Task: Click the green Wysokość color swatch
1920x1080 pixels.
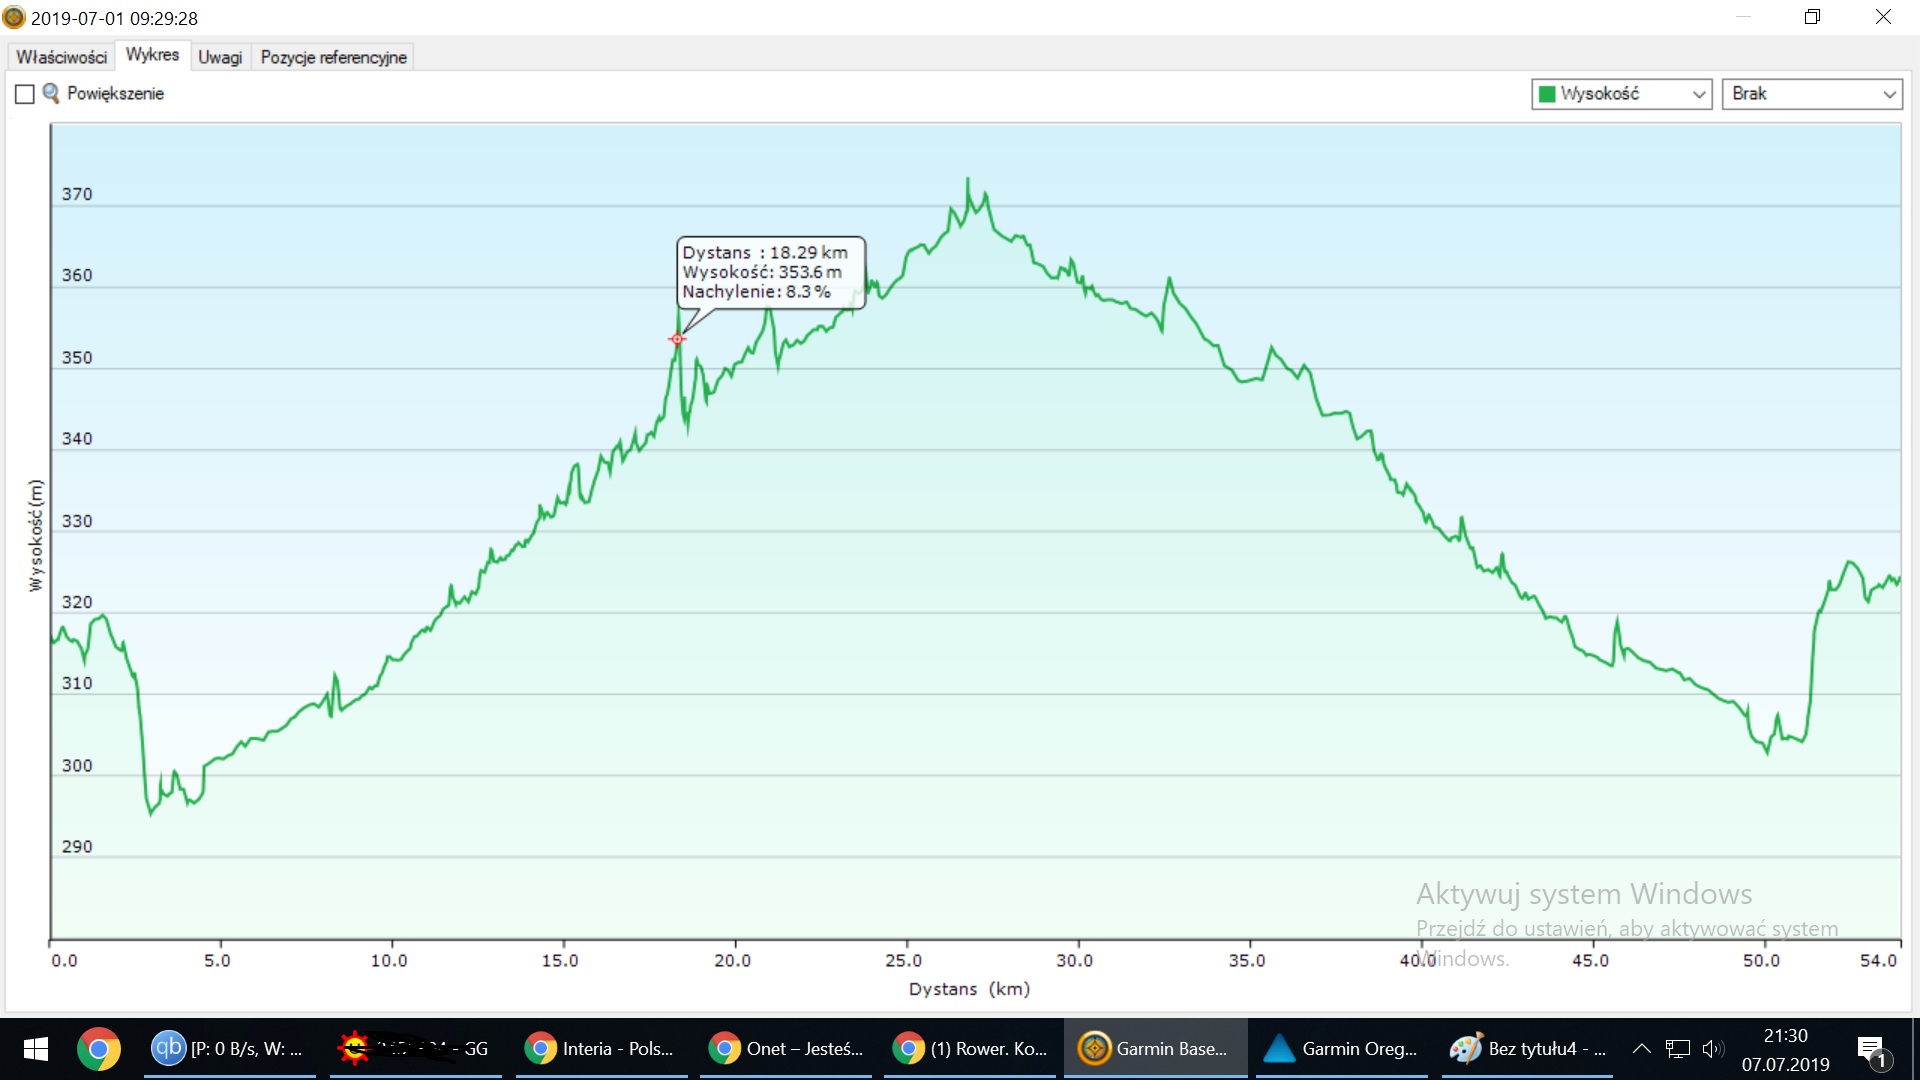Action: click(x=1547, y=94)
